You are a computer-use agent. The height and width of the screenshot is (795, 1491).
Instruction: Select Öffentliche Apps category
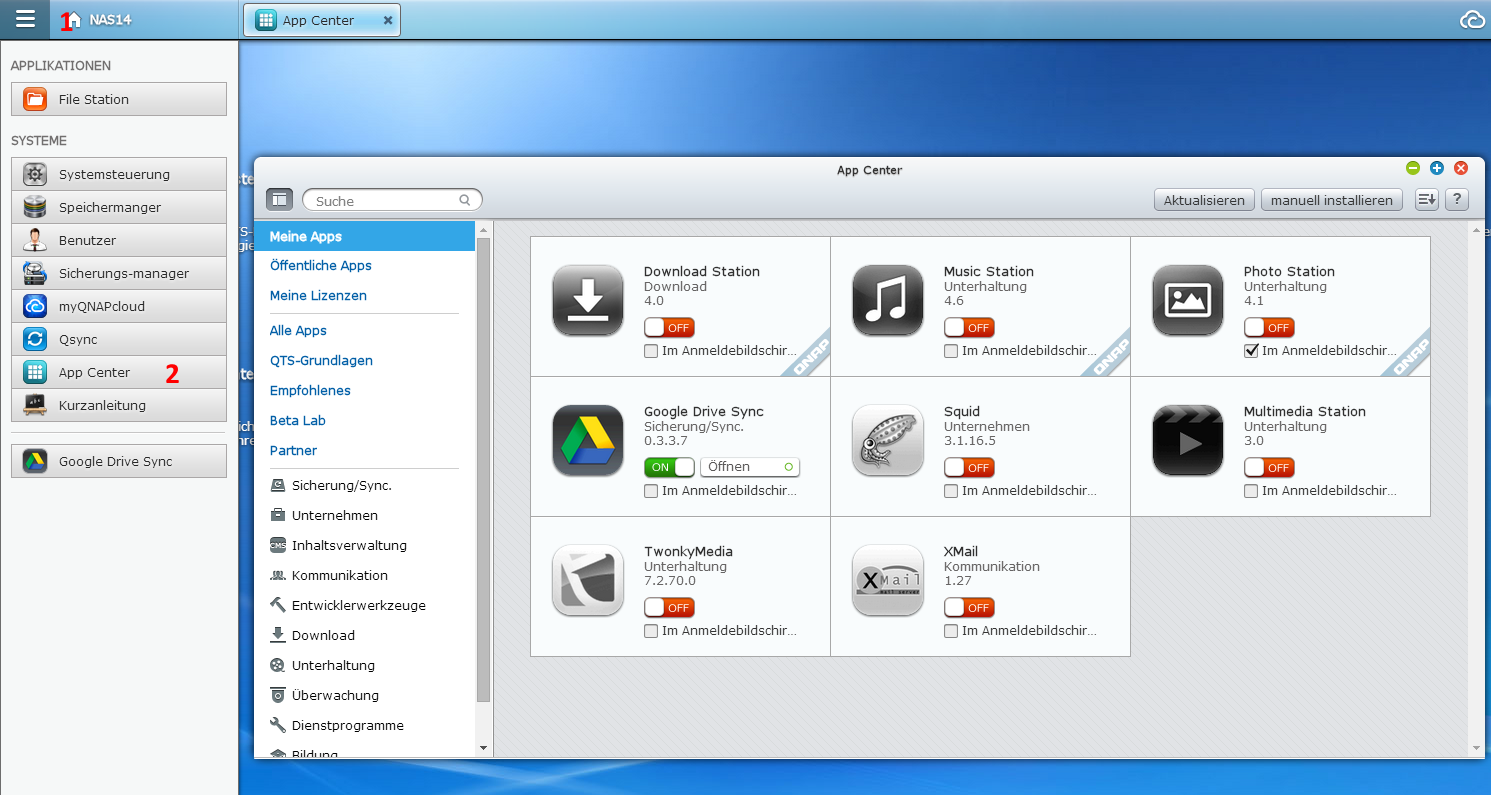pos(321,266)
